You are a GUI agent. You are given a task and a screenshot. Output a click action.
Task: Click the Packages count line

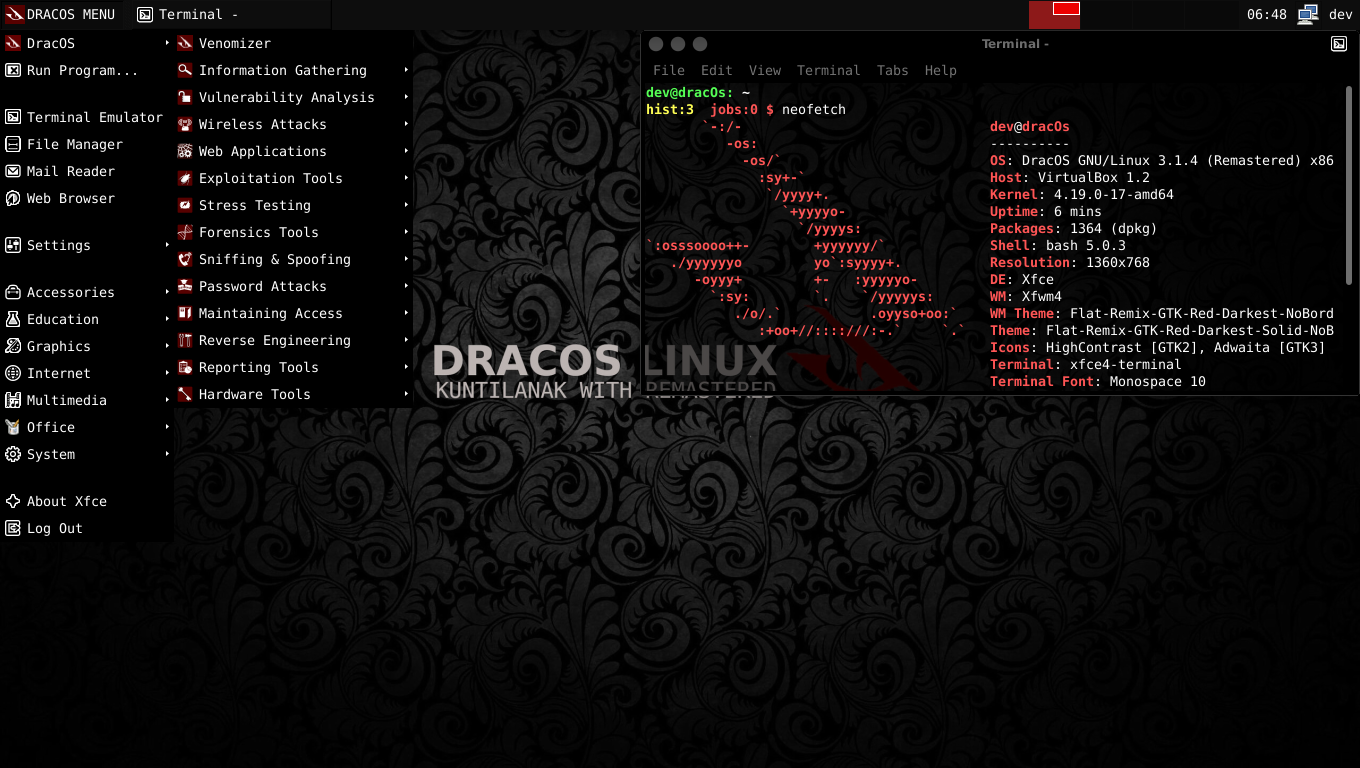(1074, 229)
